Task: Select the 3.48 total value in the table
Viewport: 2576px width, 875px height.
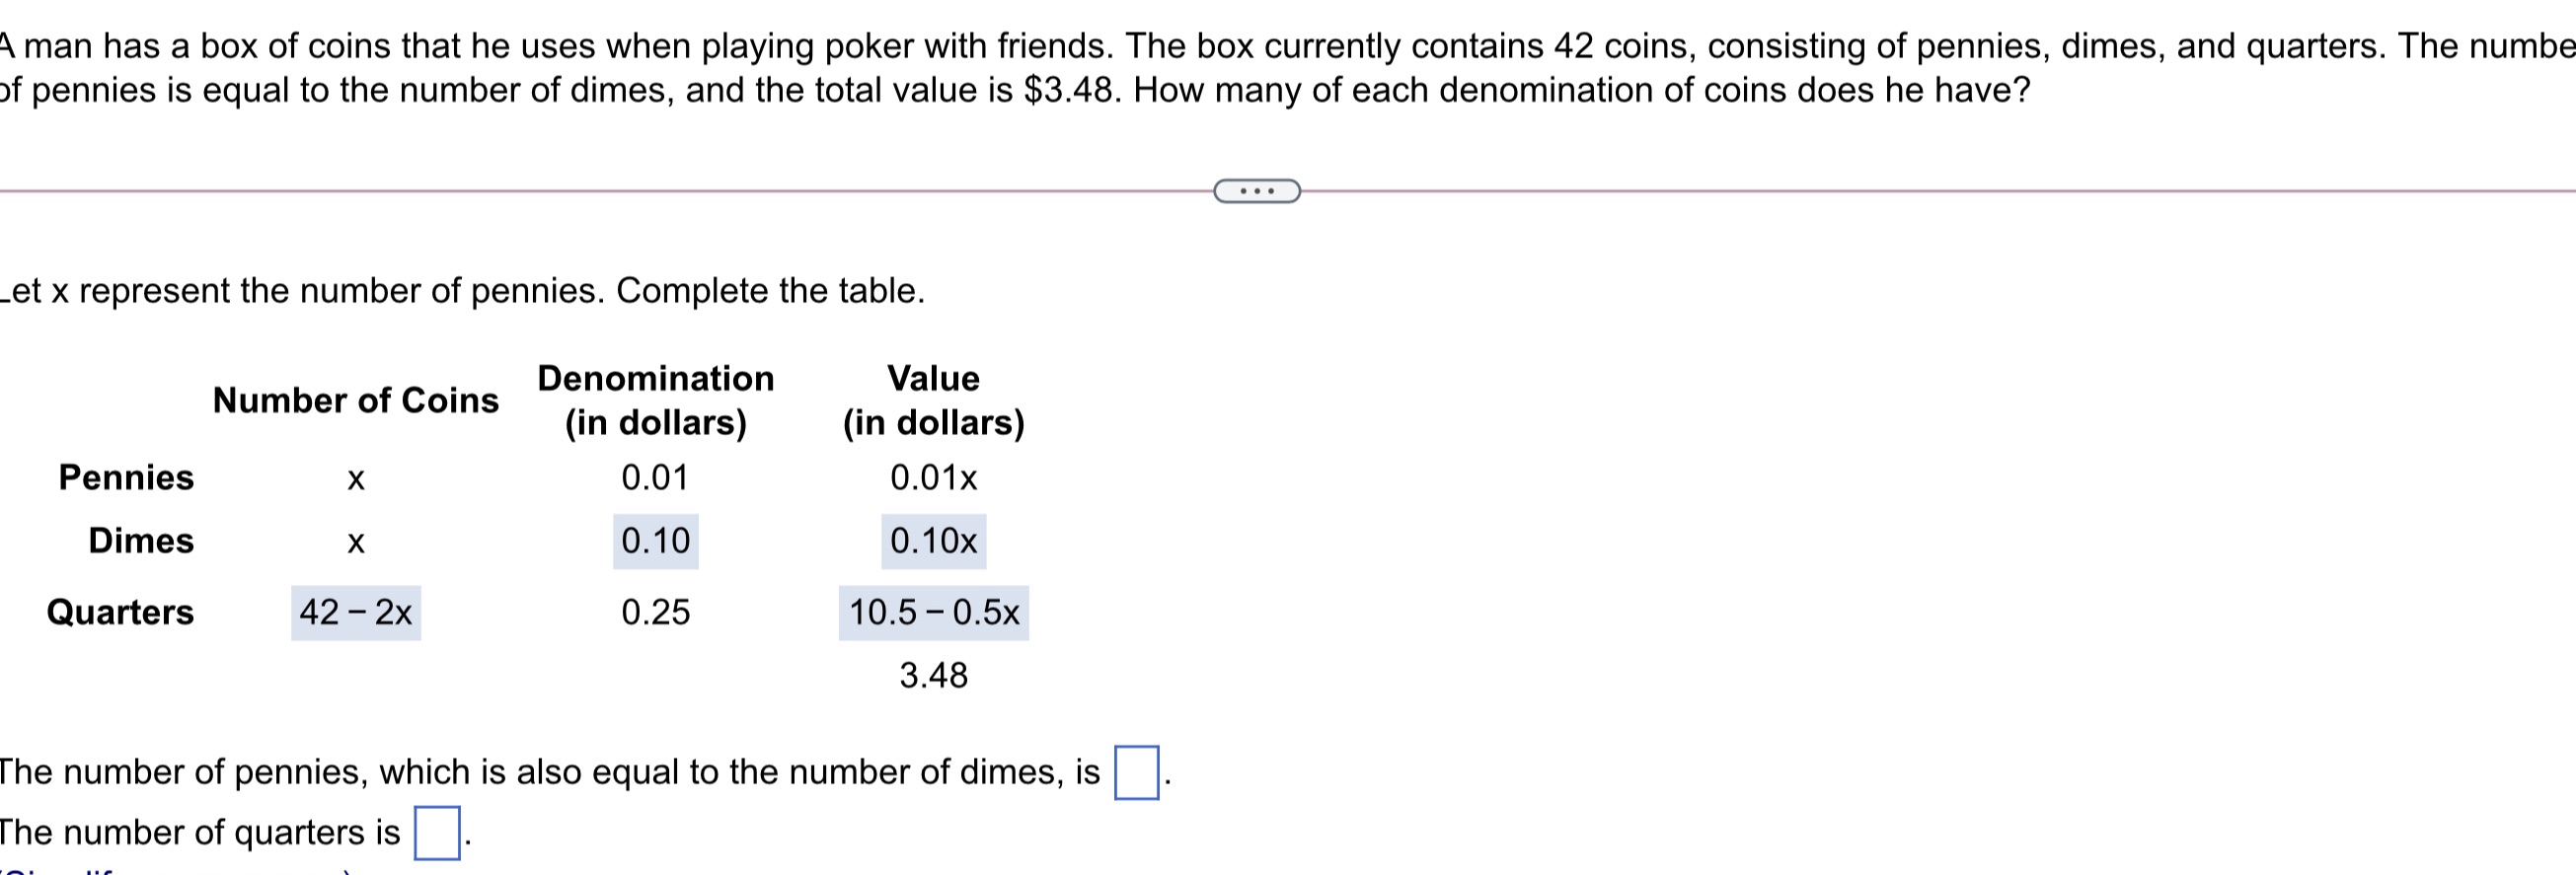Action: click(932, 677)
